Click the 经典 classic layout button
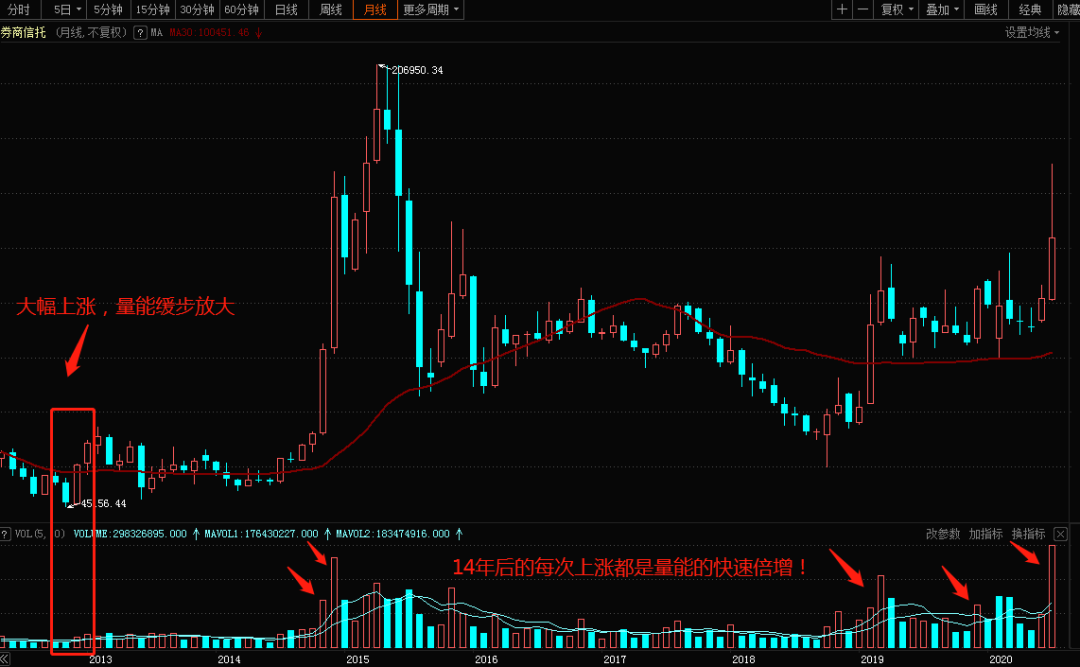1080x667 pixels. click(x=1030, y=10)
